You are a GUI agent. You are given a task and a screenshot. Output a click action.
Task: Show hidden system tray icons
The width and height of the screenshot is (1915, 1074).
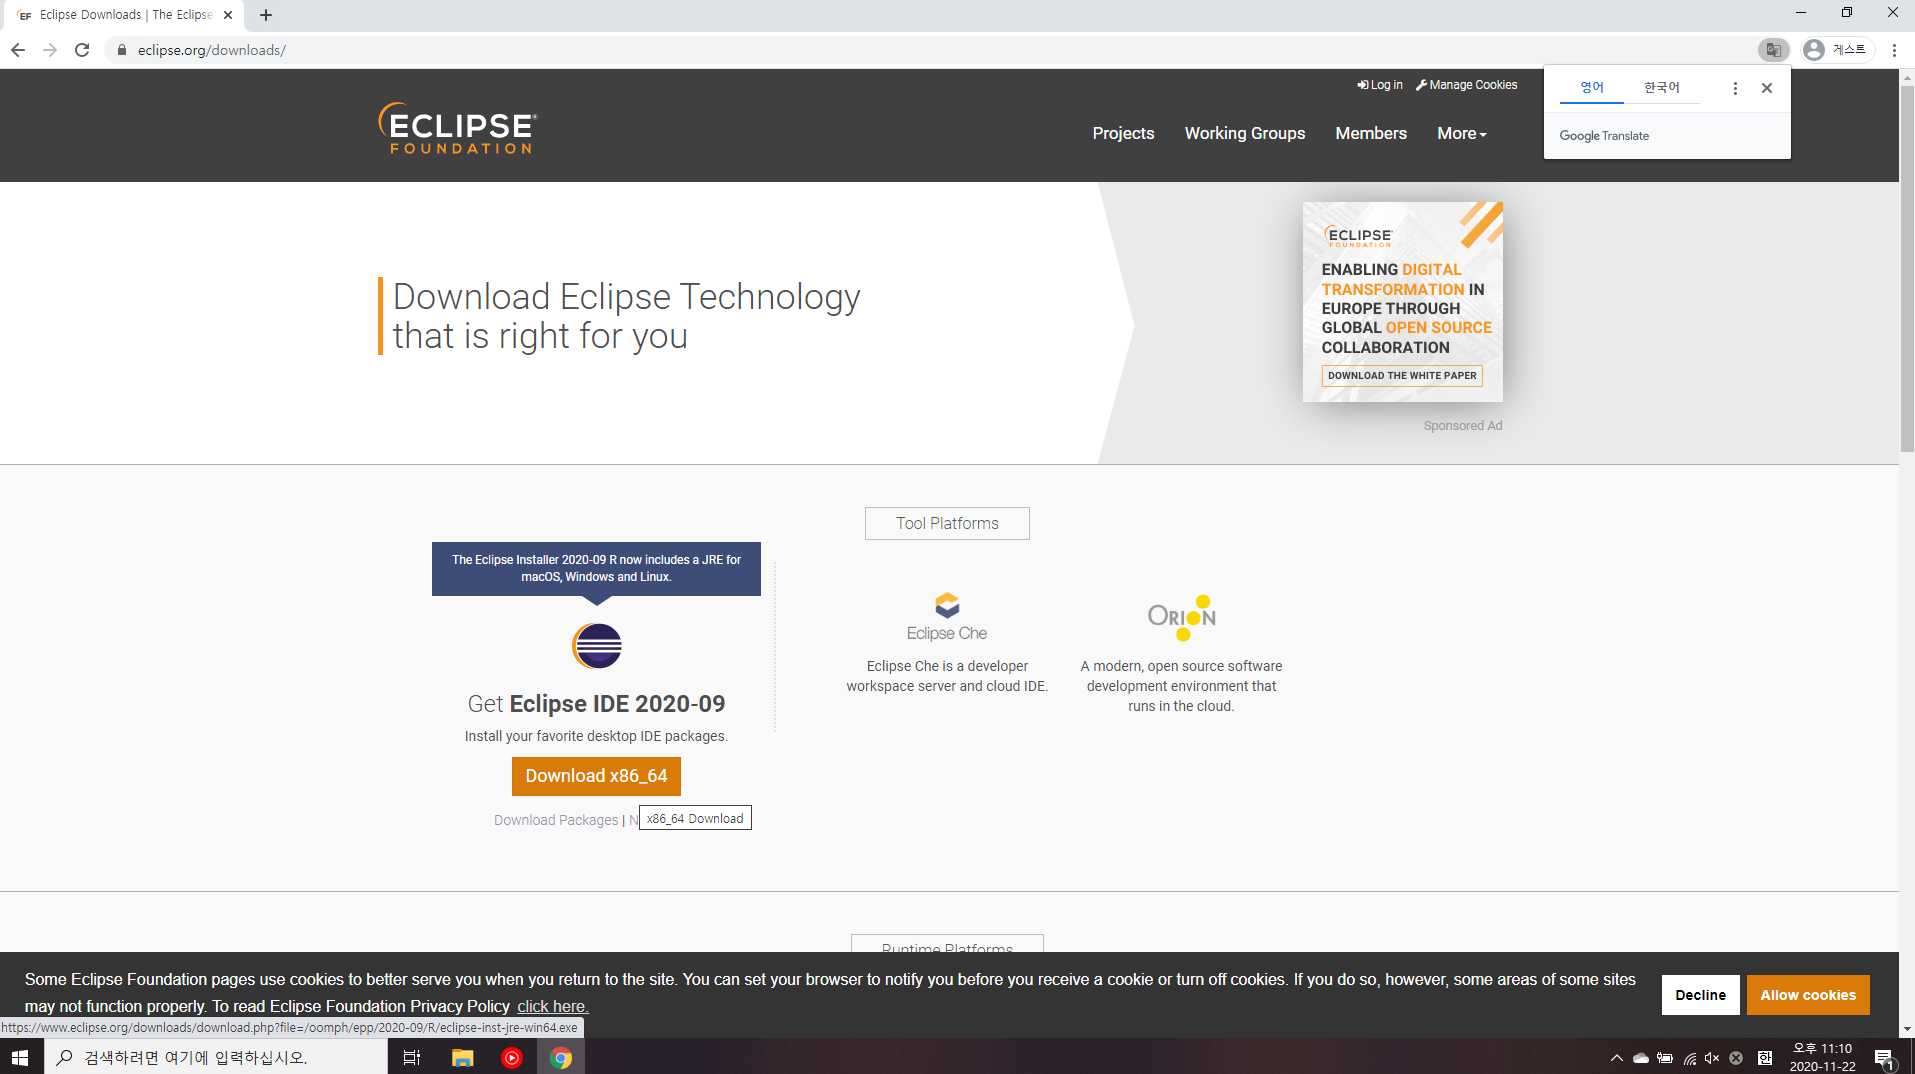pyautogui.click(x=1616, y=1058)
